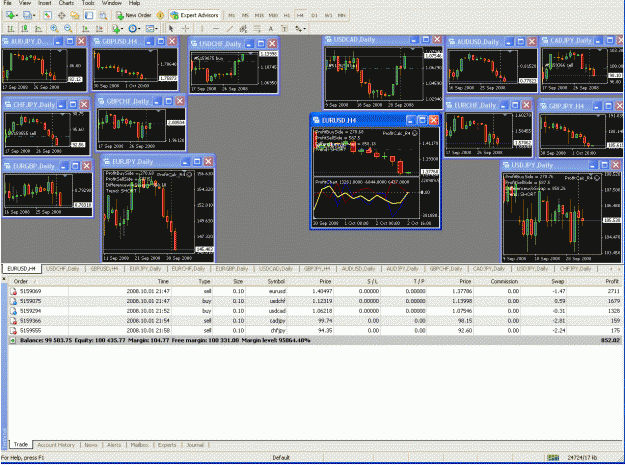The height and width of the screenshot is (465, 625).
Task: Toggle chart shift icon
Action: click(99, 29)
